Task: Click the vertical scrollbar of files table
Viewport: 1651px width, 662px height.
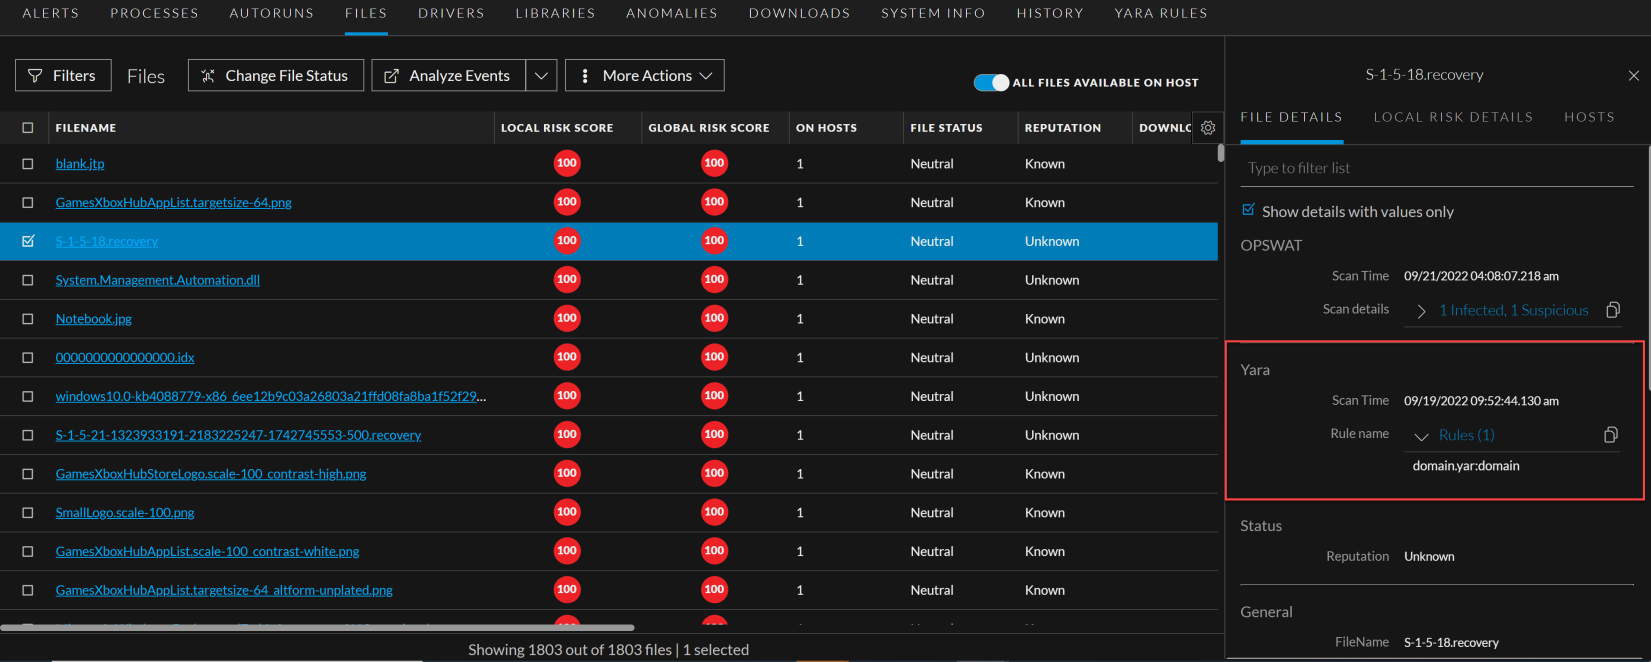Action: pos(1221,153)
